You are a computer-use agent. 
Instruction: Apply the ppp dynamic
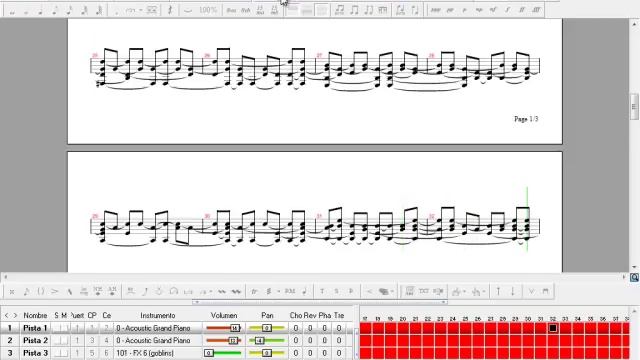pos(436,10)
